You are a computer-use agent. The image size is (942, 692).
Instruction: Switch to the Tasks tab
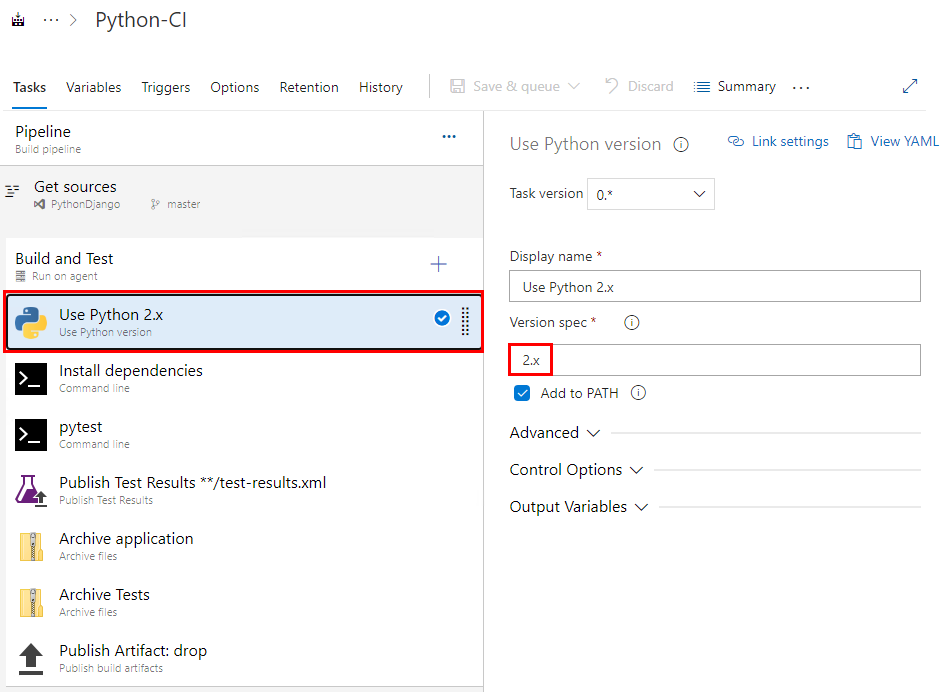pos(29,88)
